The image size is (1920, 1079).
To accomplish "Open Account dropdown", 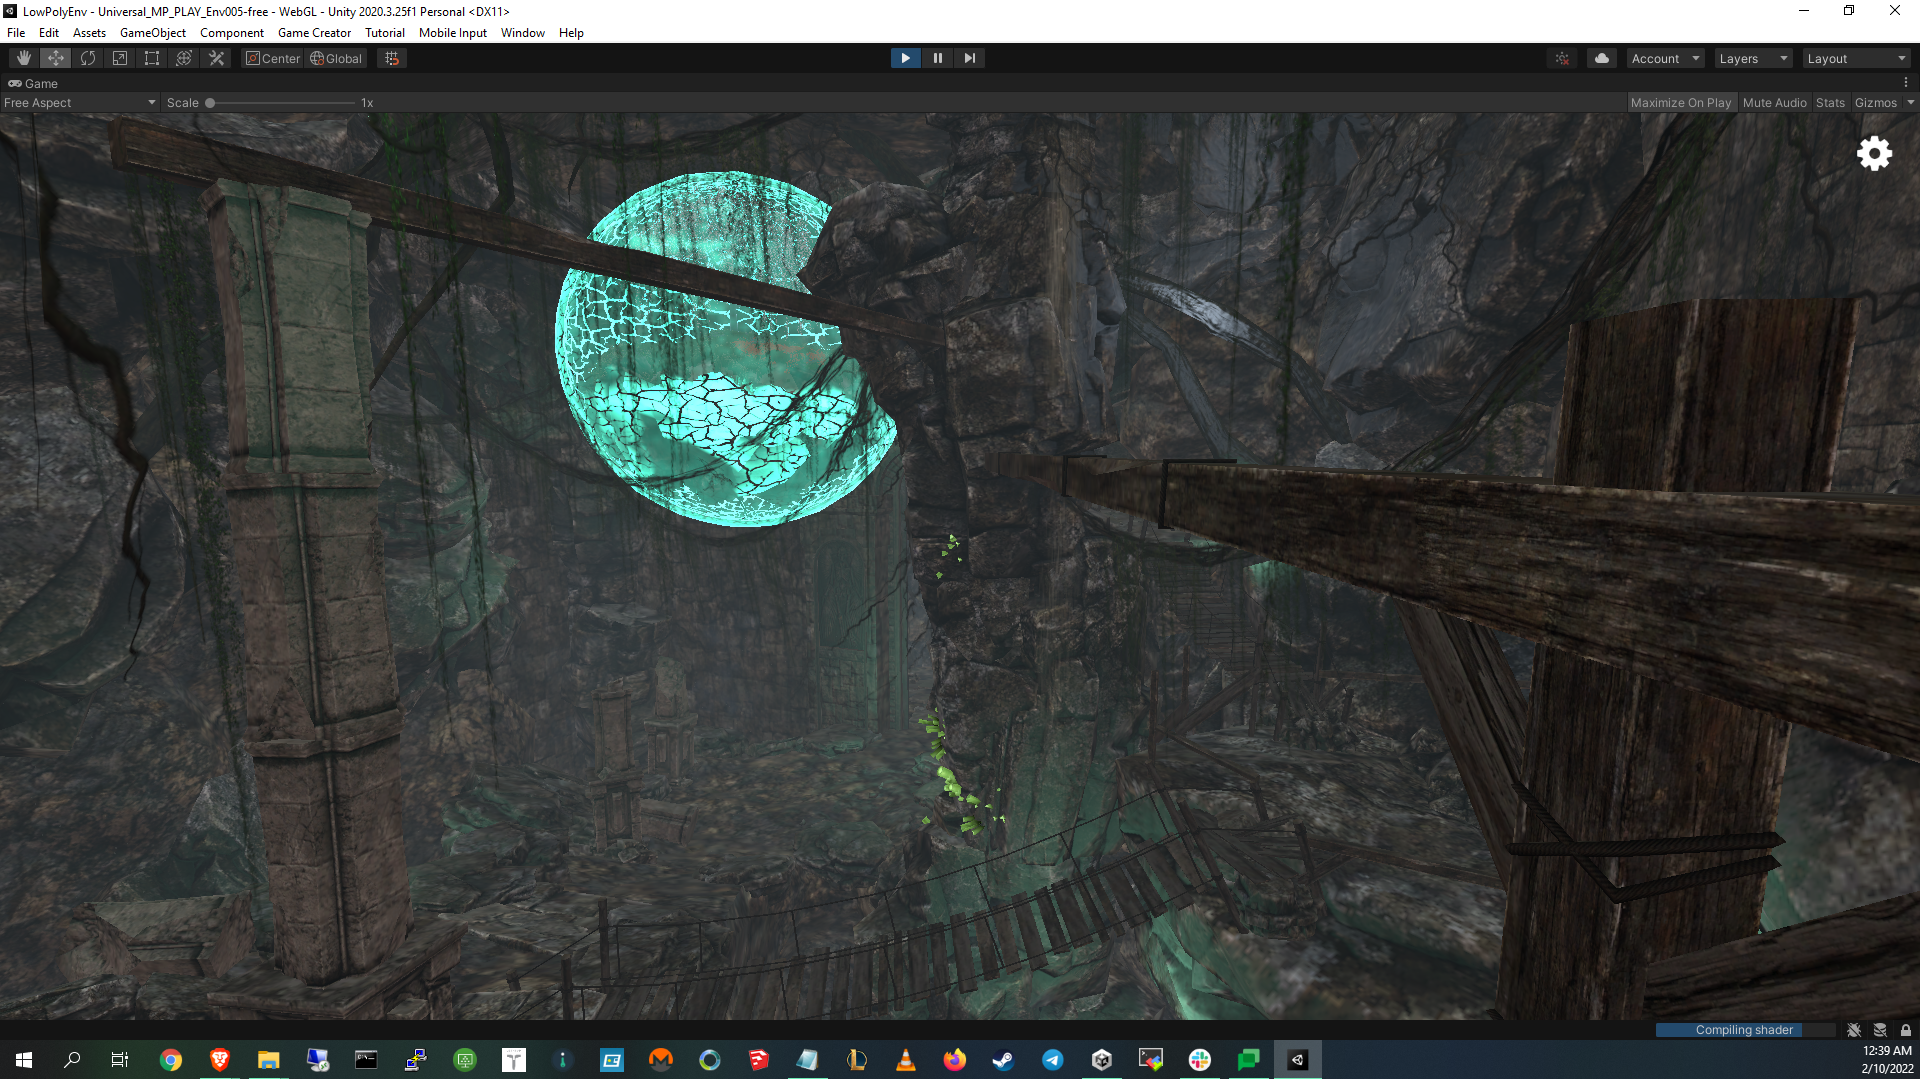I will (x=1666, y=58).
